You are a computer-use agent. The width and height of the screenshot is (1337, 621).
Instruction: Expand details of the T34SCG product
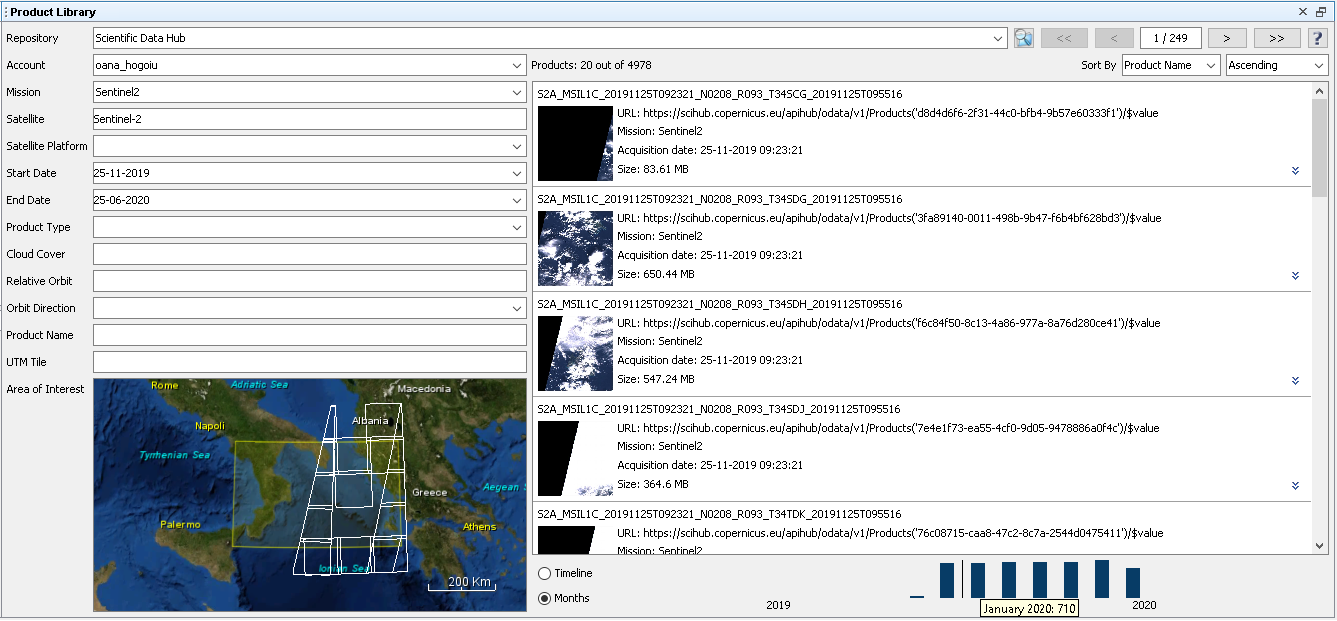click(1296, 171)
